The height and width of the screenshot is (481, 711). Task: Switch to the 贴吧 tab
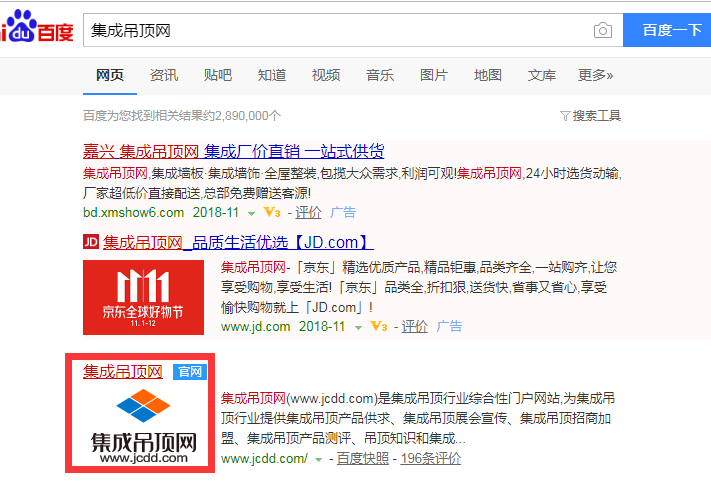click(218, 75)
